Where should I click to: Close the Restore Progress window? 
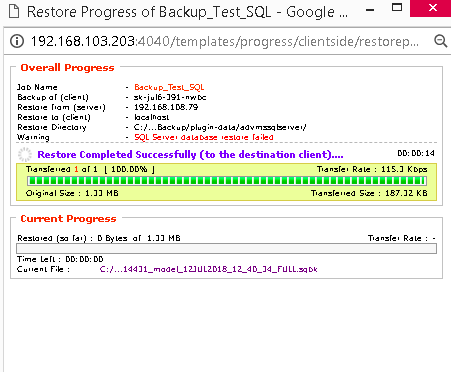pyautogui.click(x=432, y=8)
